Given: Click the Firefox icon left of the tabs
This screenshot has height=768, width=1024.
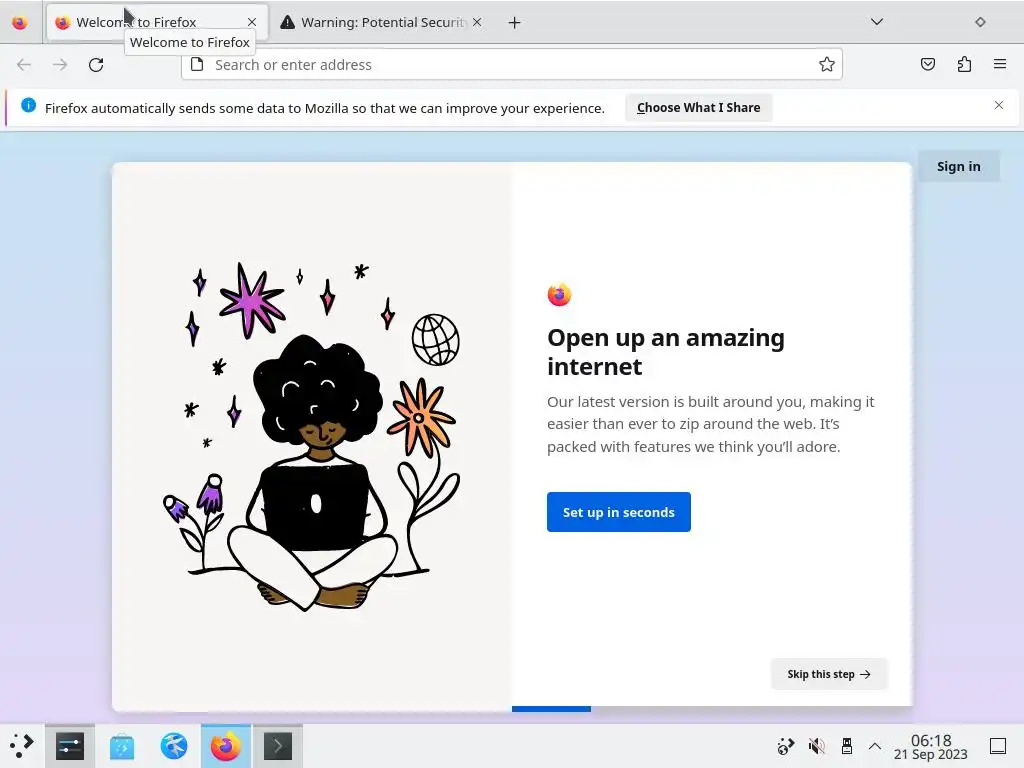Looking at the screenshot, I should point(20,23).
